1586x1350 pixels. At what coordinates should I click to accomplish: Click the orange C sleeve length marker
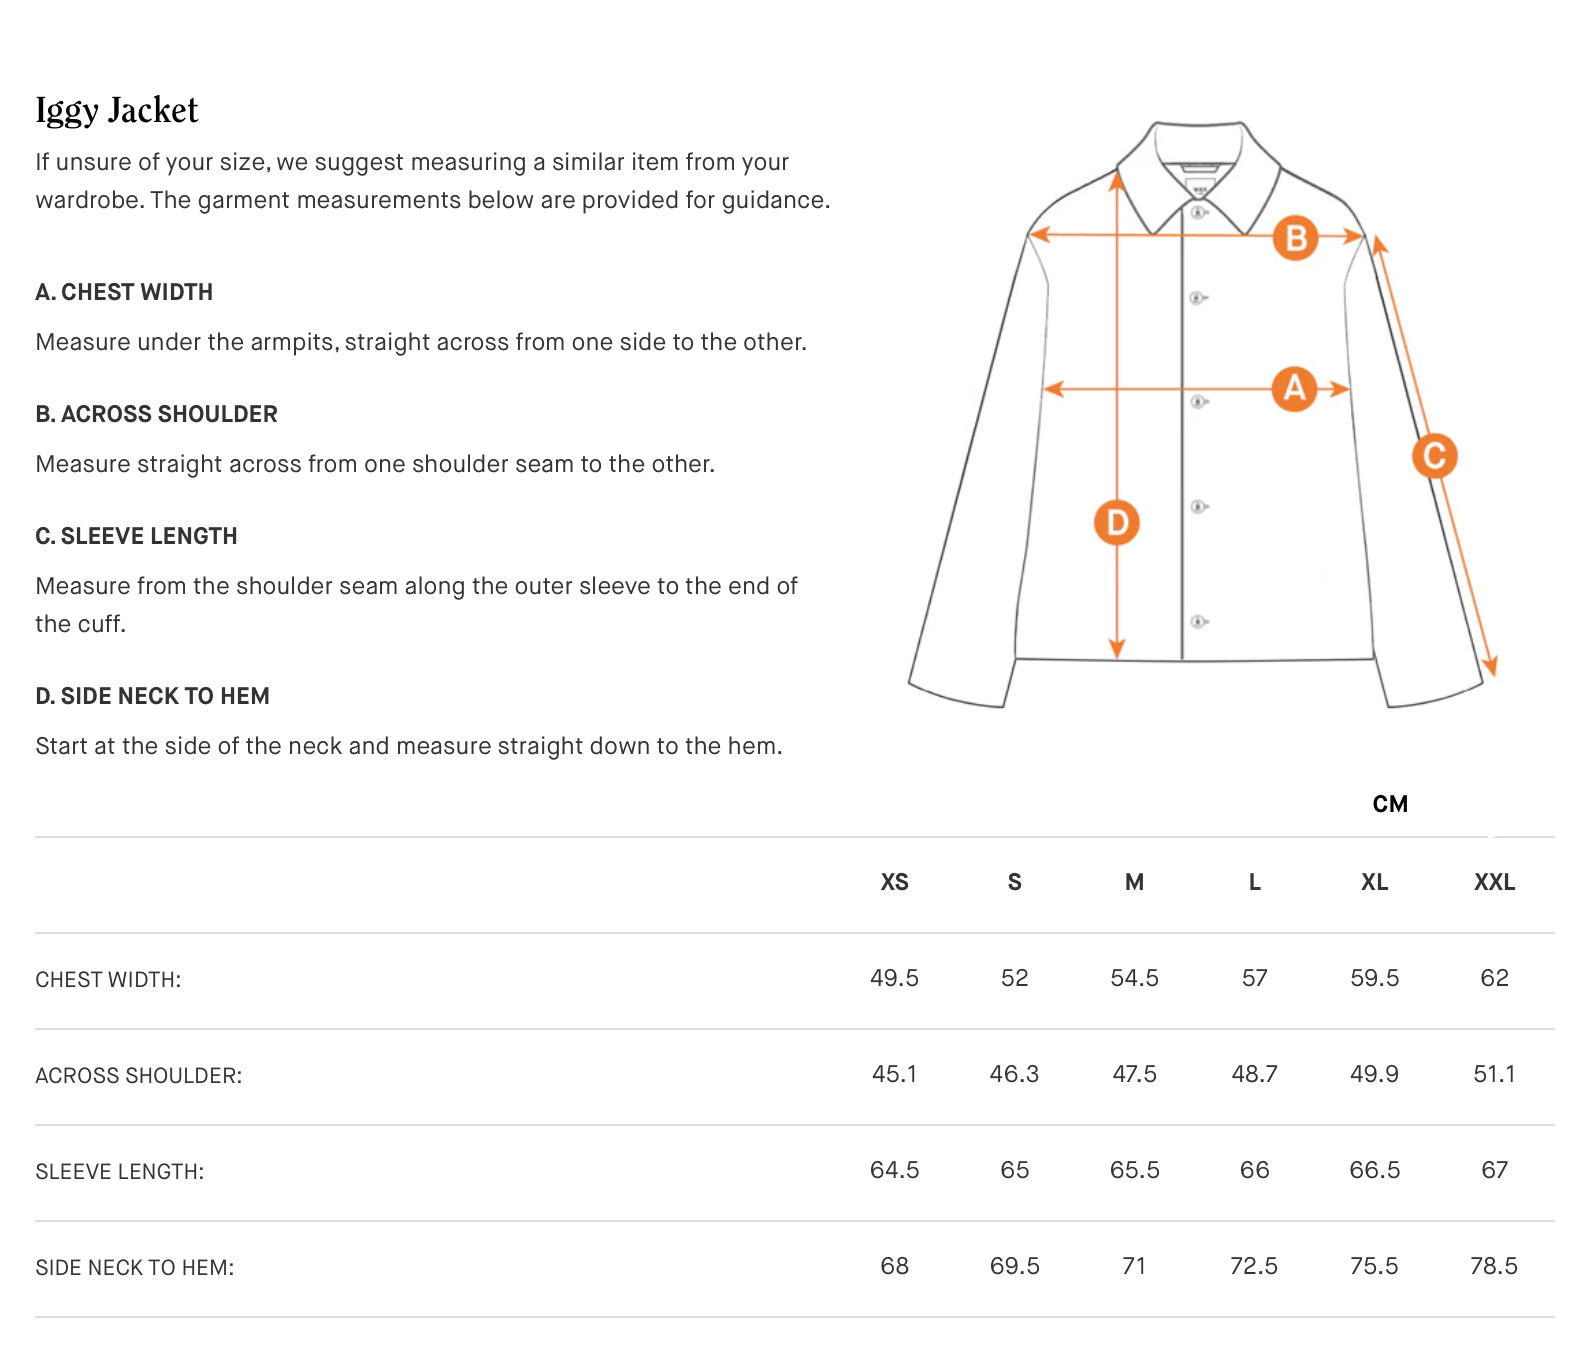tap(1434, 456)
